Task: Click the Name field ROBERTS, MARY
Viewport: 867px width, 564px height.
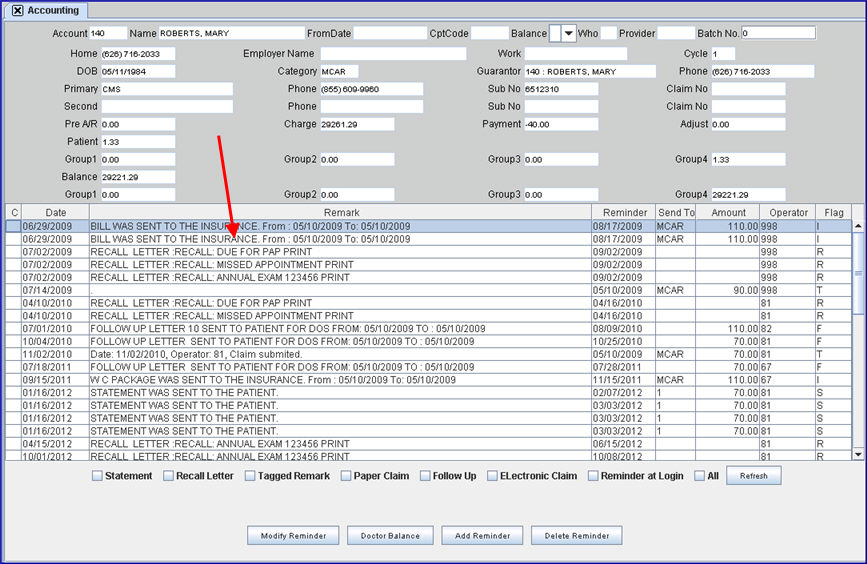Action: click(232, 33)
